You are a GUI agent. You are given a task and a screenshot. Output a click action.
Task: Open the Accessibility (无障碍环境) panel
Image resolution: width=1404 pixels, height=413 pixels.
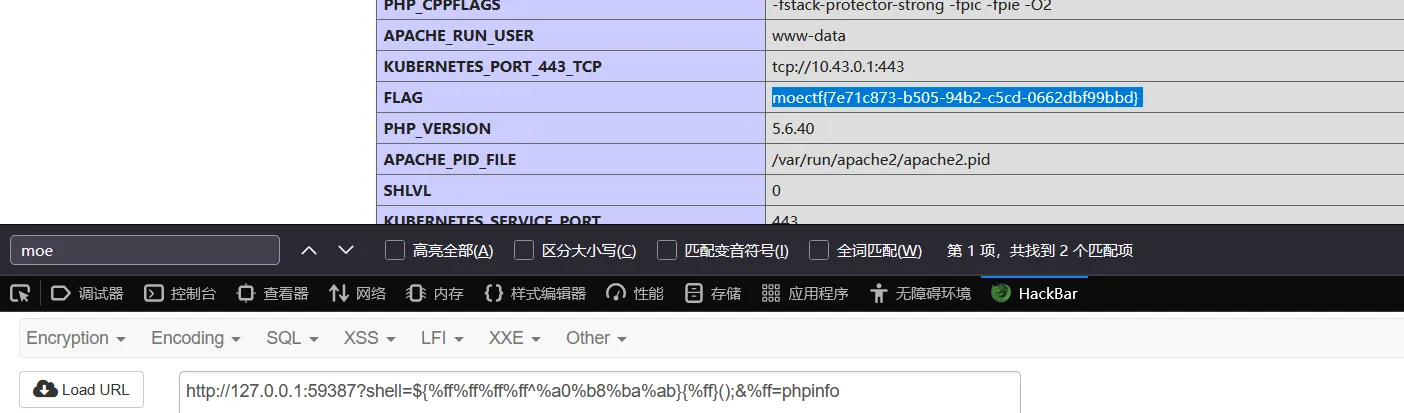[920, 293]
